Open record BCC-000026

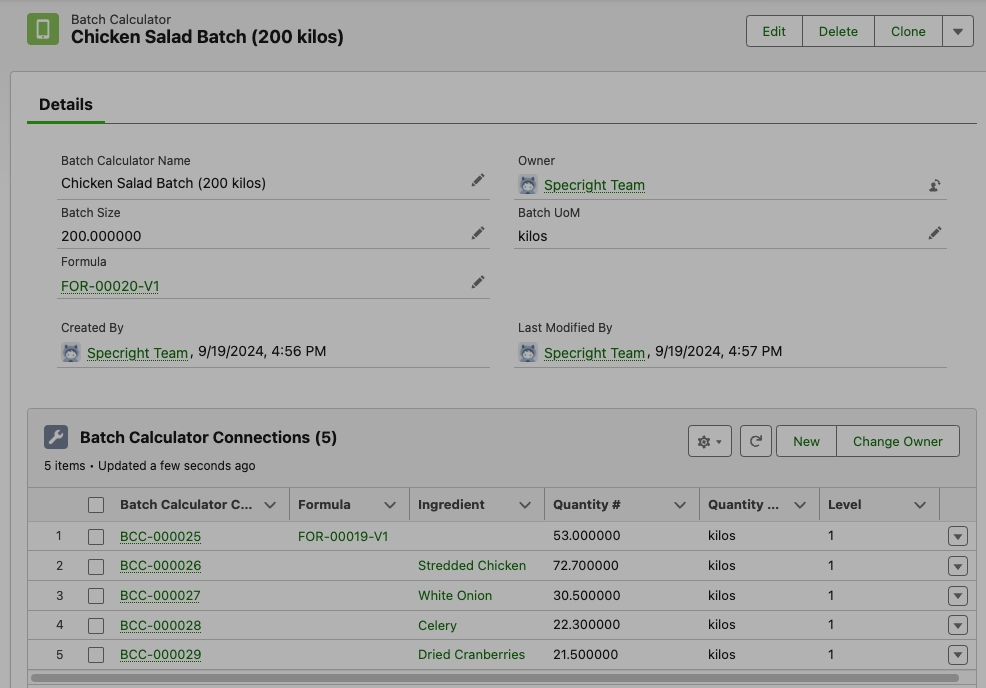[160, 566]
